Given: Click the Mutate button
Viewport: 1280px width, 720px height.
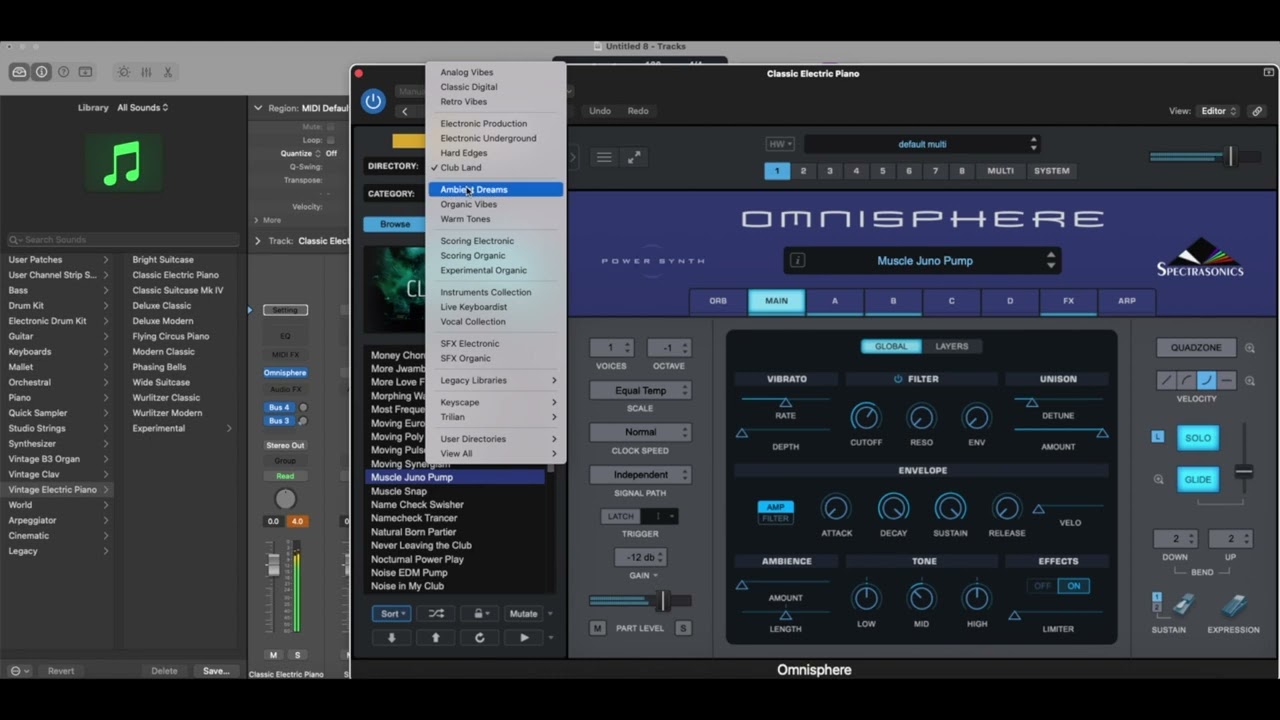Looking at the screenshot, I should [x=524, y=614].
